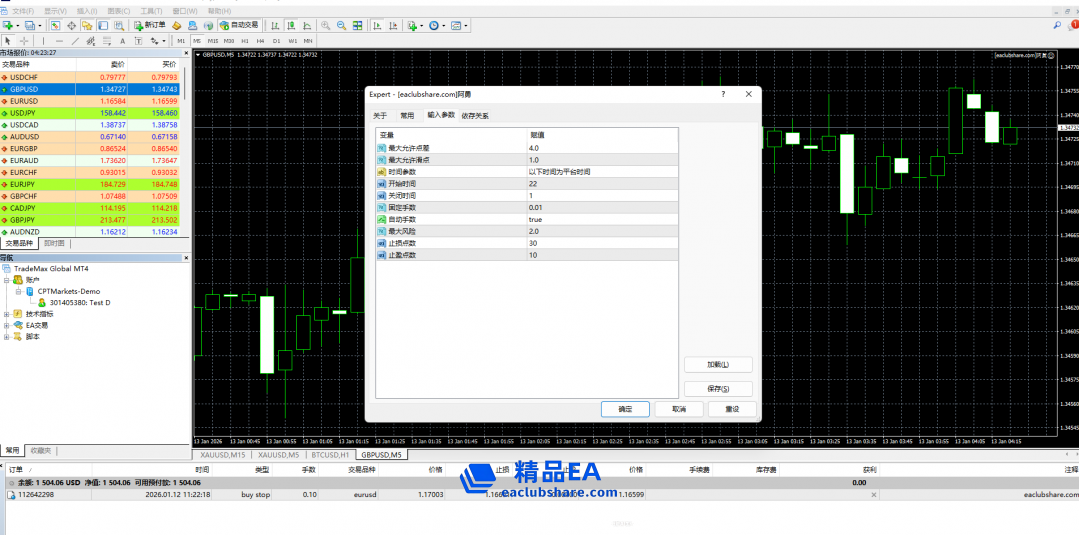Switch to XAUUSD,M15 chart tab
Screen dimensions: 1079x535
tap(222, 455)
